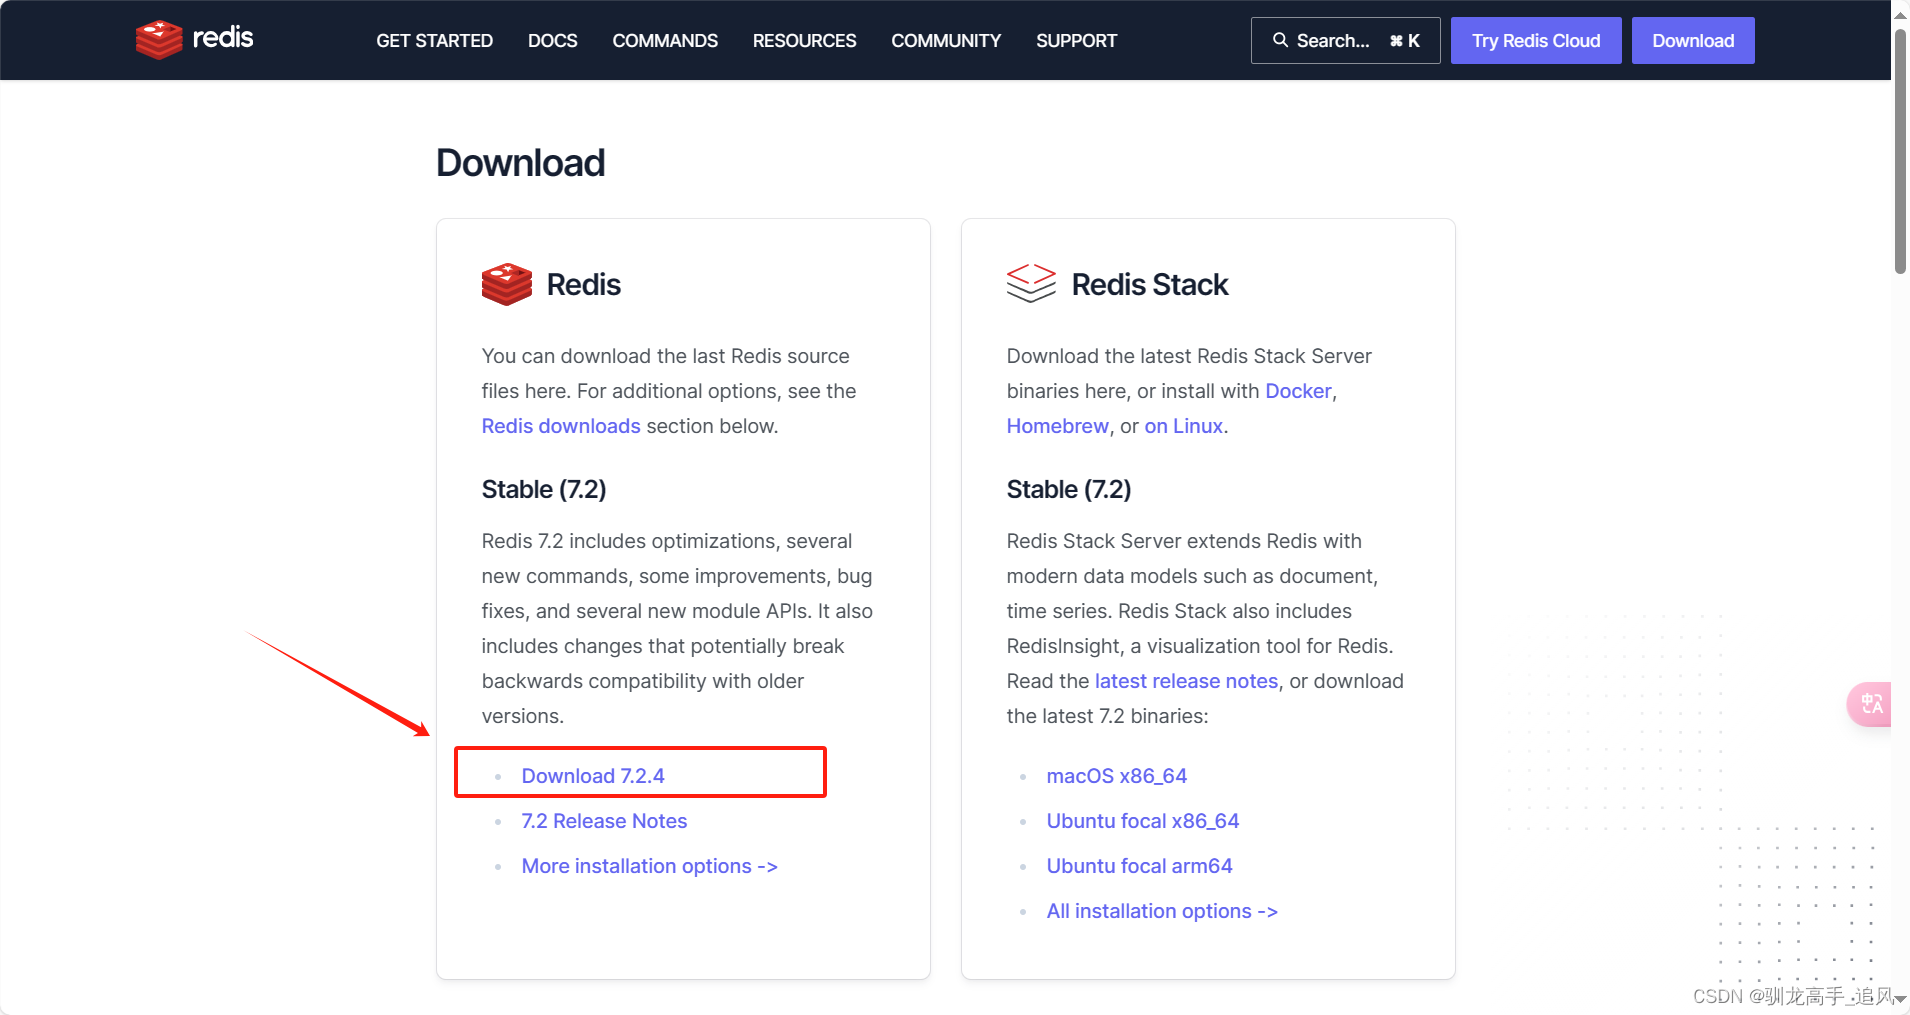Focus the Search field in the navbar
Viewport: 1910px width, 1015px height.
[1345, 40]
